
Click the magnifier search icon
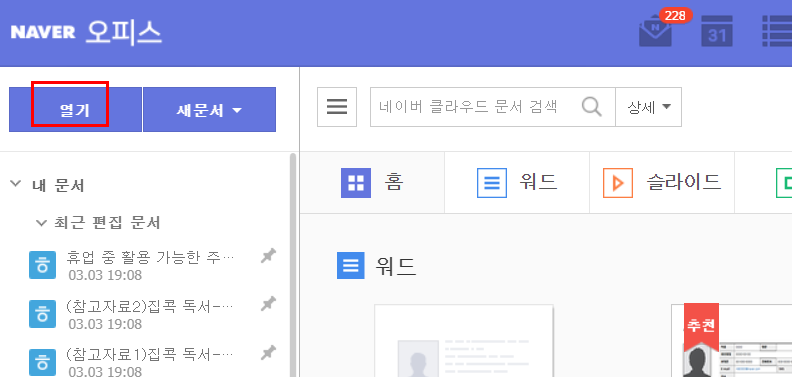[x=591, y=107]
